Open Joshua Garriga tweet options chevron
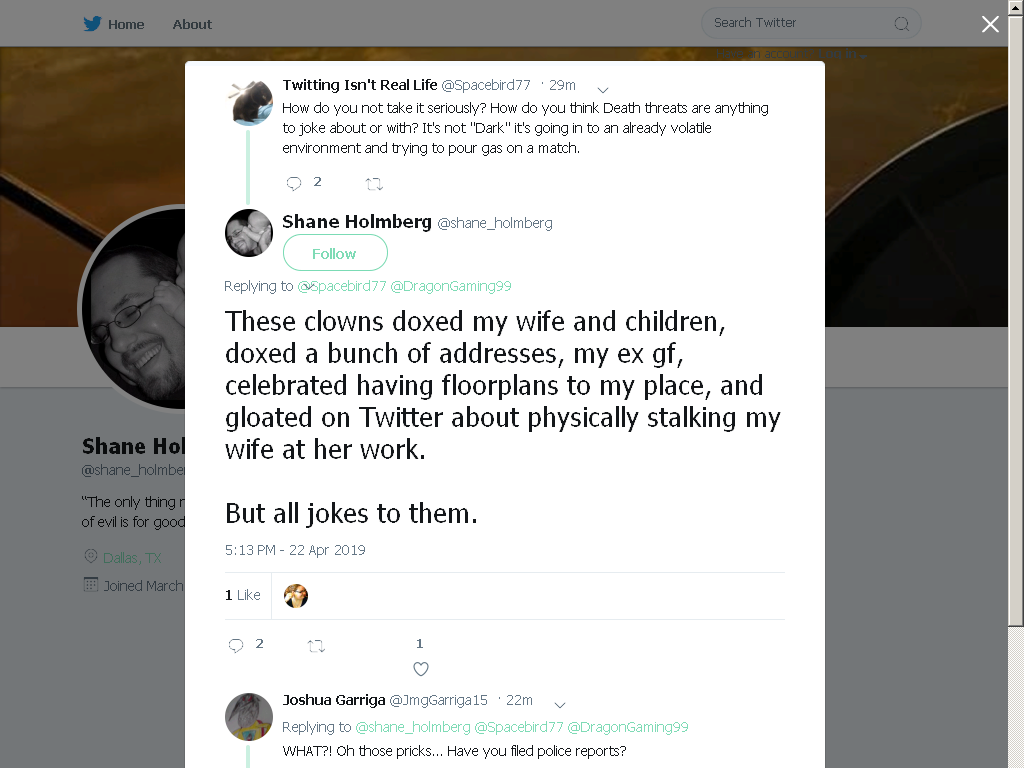Screen dimensions: 1024x768 click(560, 705)
